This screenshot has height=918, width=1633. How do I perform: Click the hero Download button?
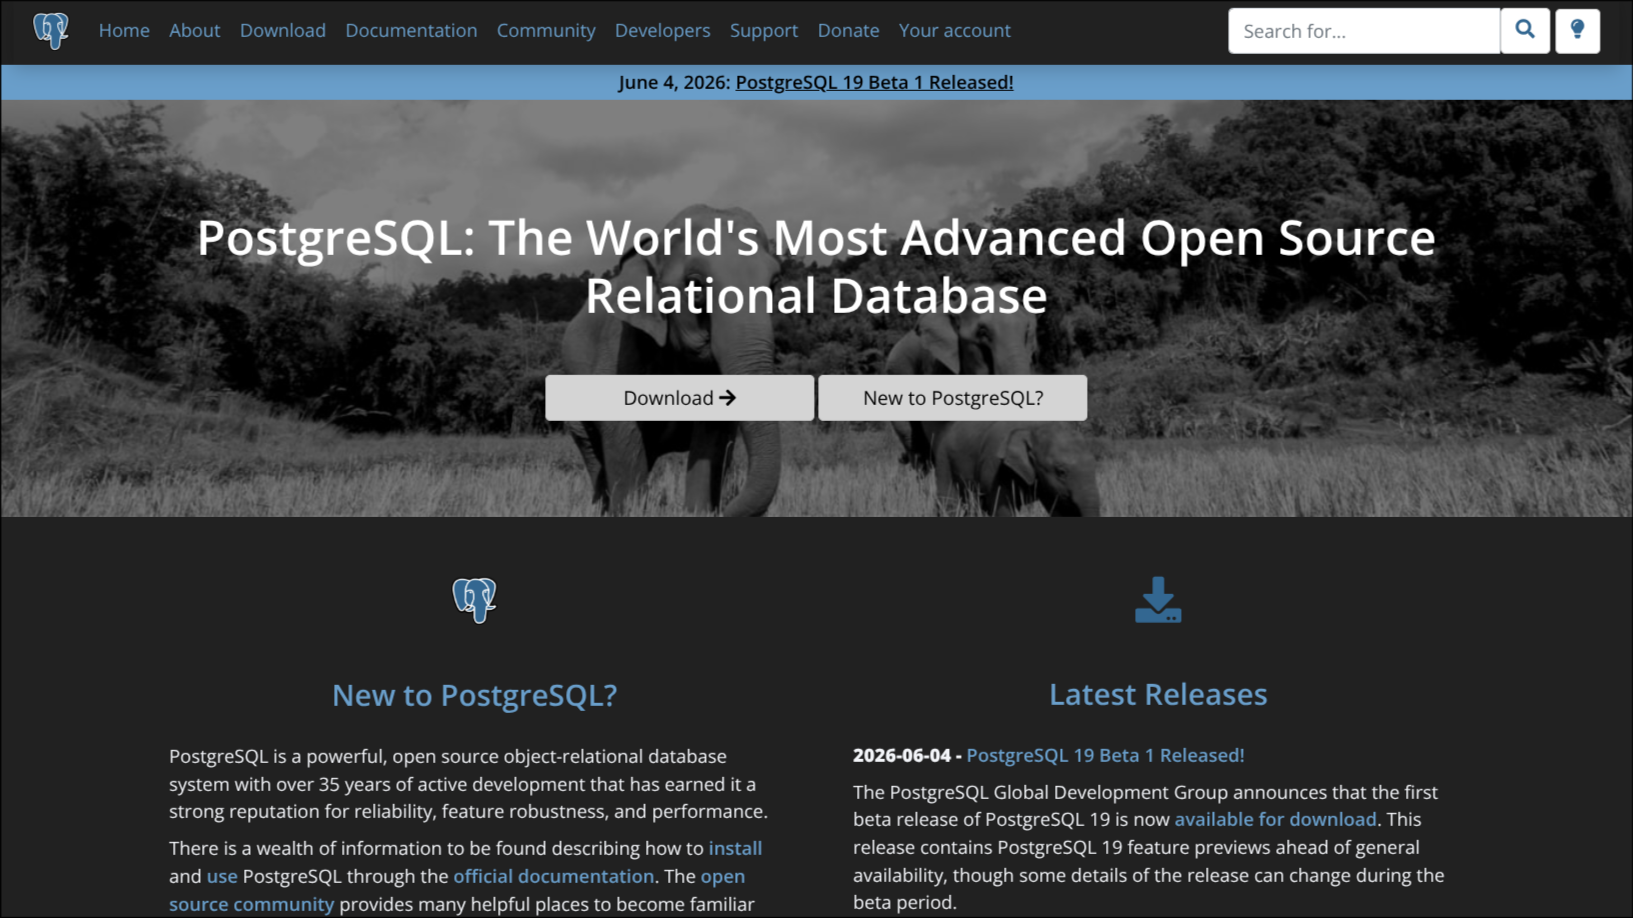coord(680,398)
